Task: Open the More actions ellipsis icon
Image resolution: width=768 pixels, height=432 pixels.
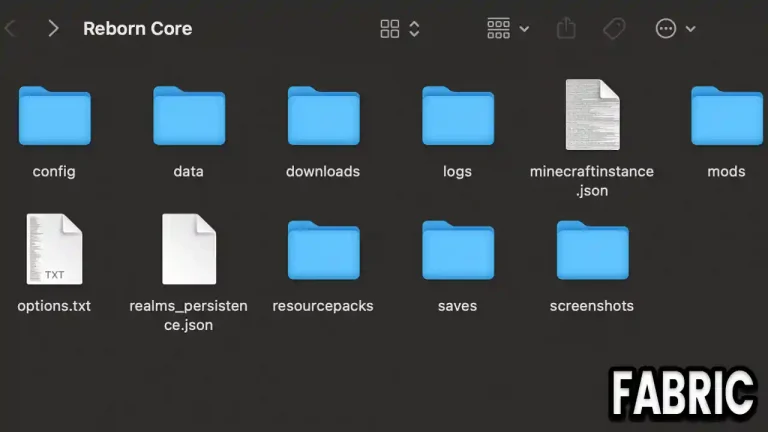Action: point(666,28)
